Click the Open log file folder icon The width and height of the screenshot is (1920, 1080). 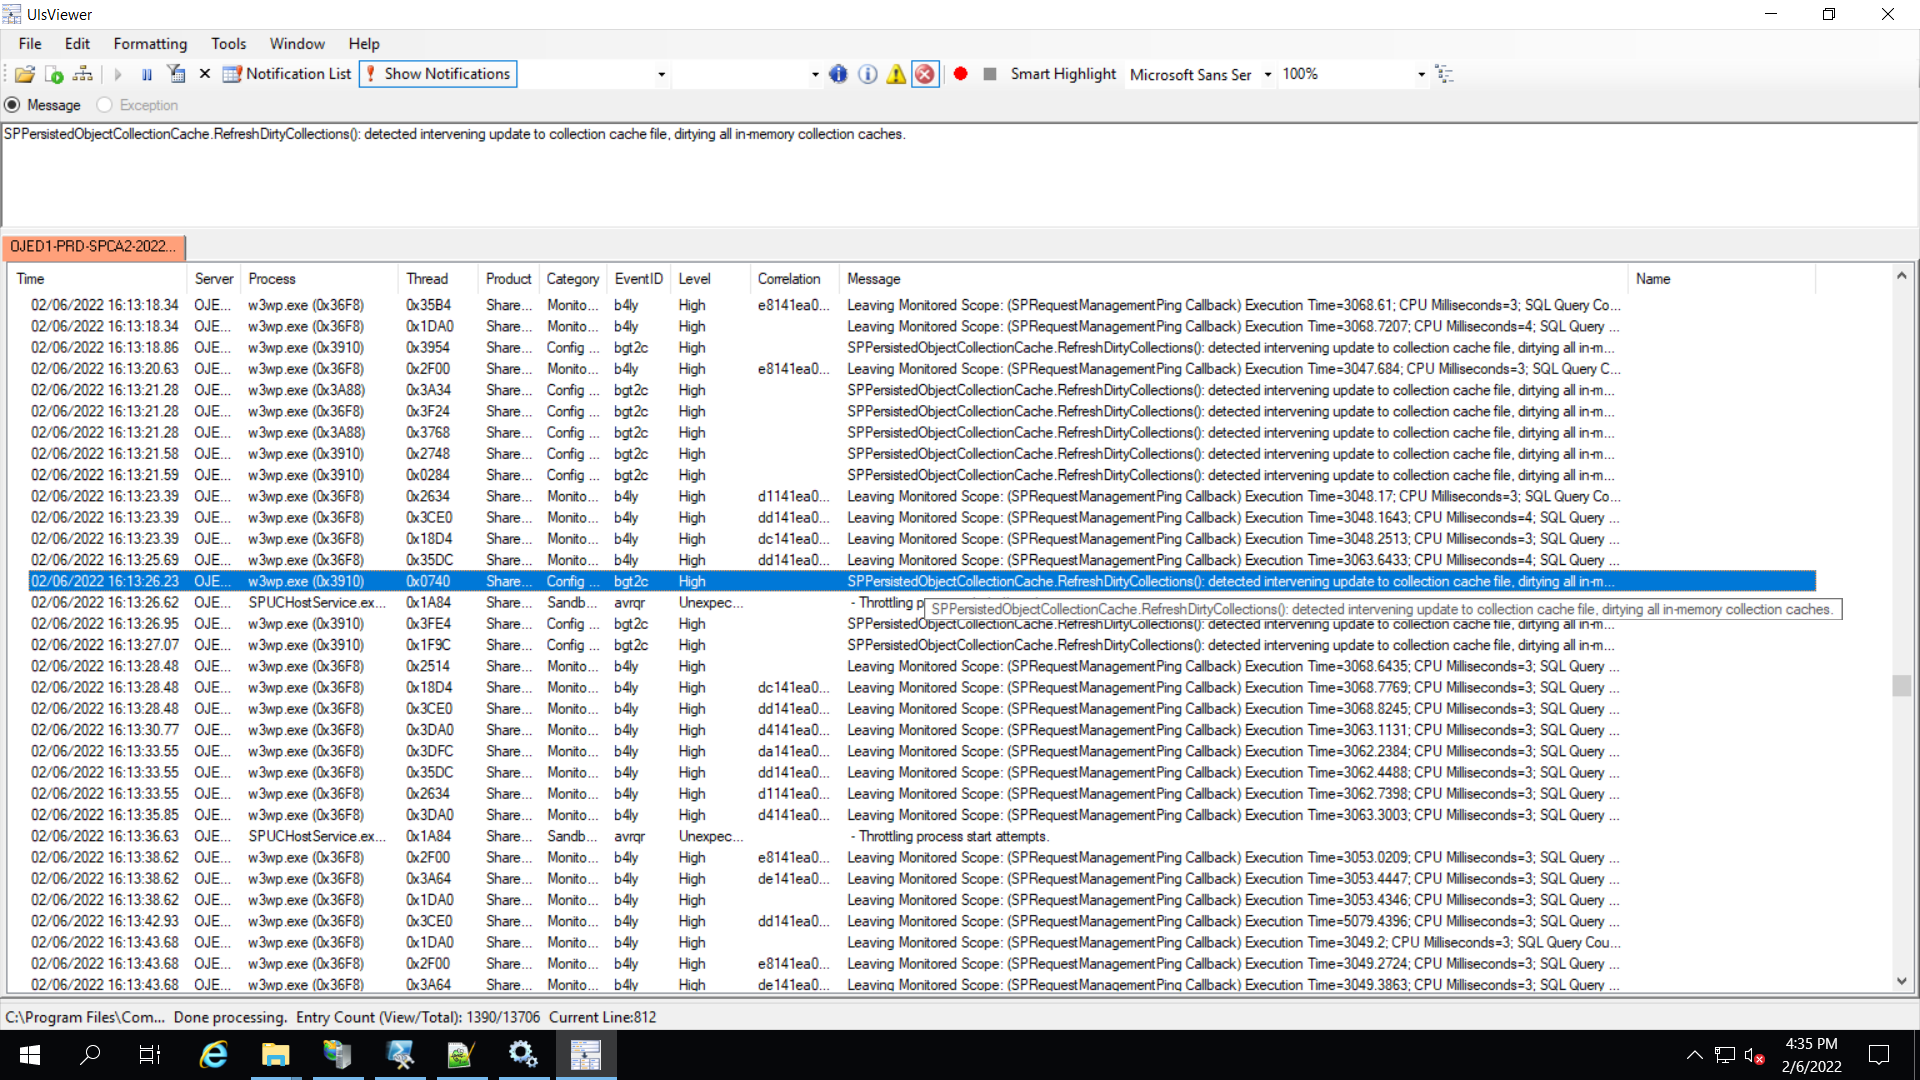pyautogui.click(x=25, y=74)
